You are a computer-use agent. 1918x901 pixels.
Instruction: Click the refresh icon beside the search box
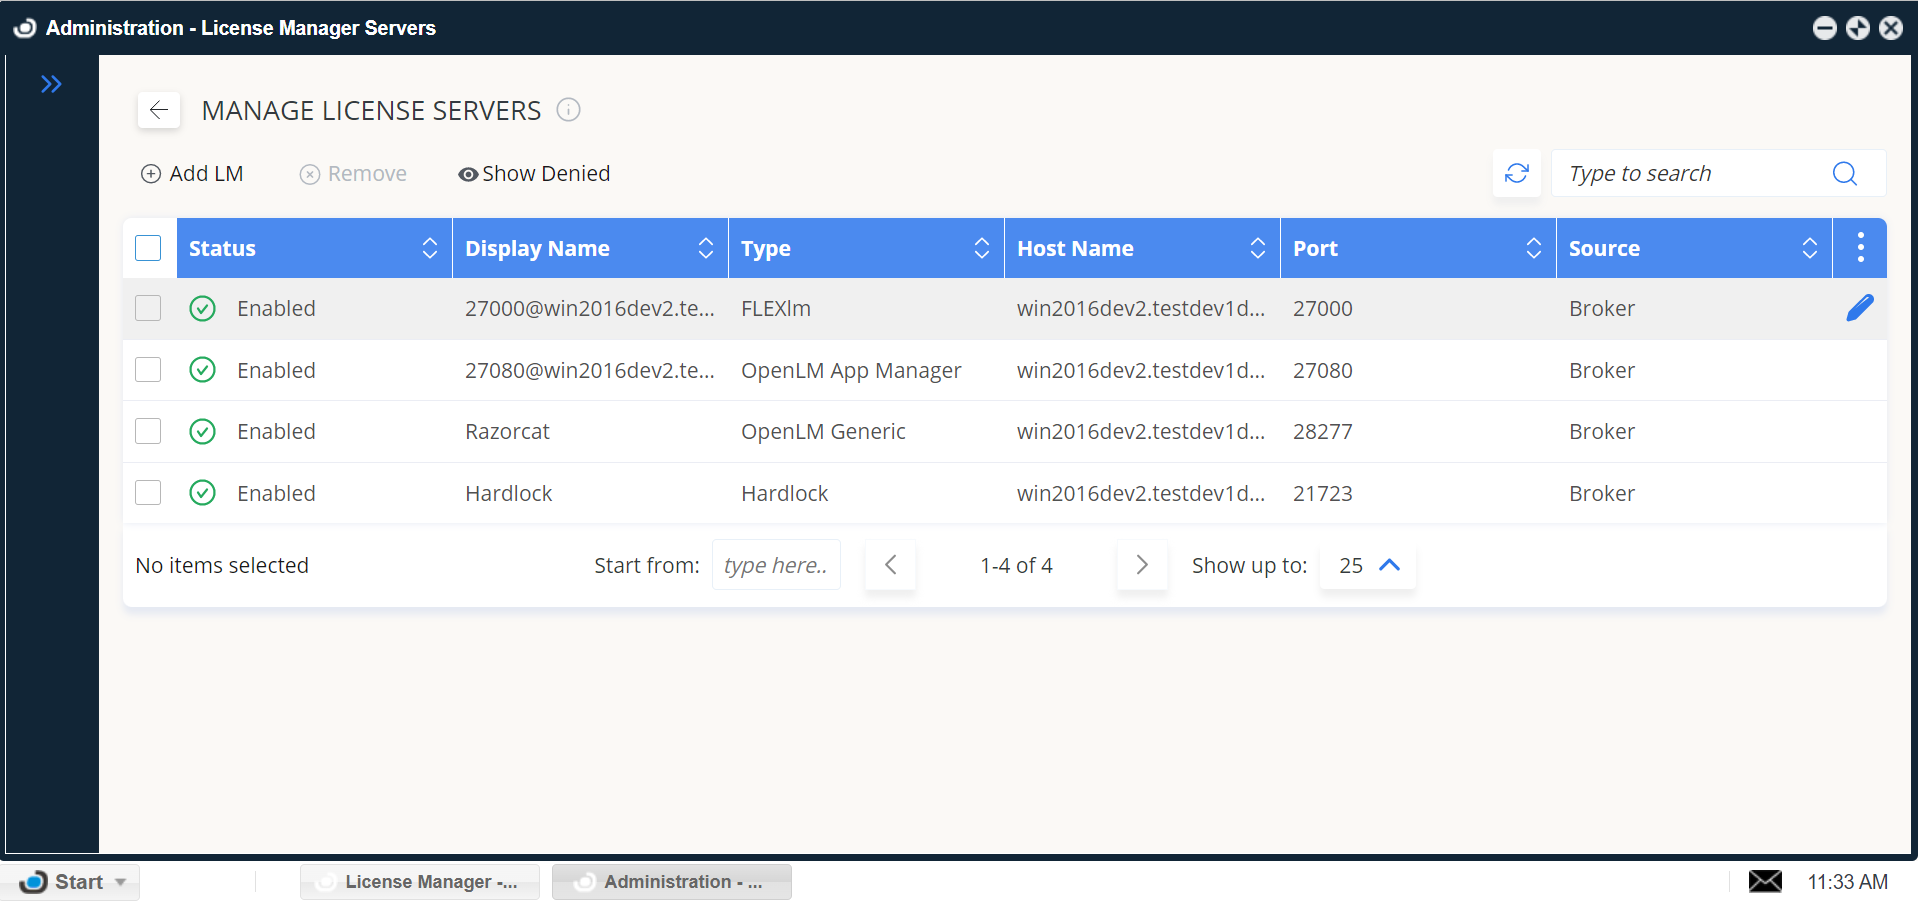(x=1516, y=173)
